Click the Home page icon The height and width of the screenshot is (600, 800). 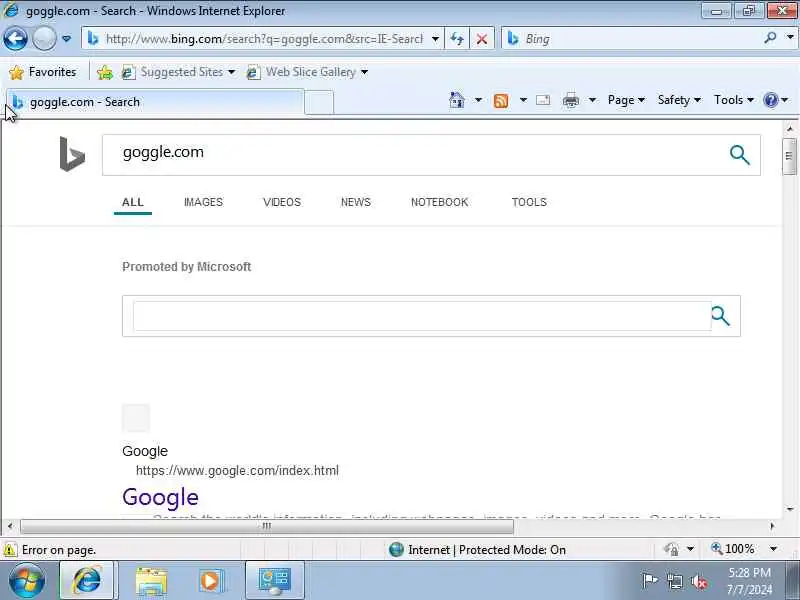pyautogui.click(x=457, y=100)
